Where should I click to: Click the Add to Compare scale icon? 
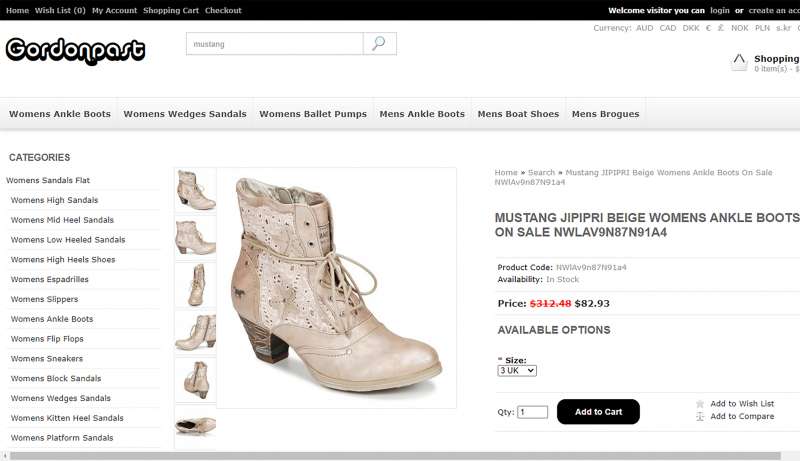700,417
